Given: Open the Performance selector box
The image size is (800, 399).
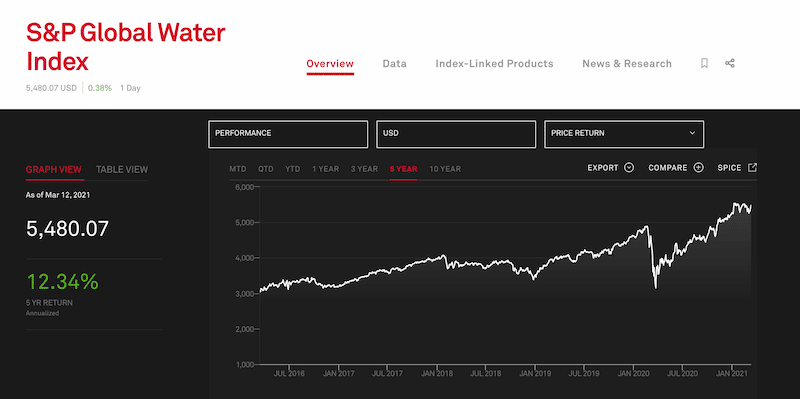Looking at the screenshot, I should [x=288, y=134].
